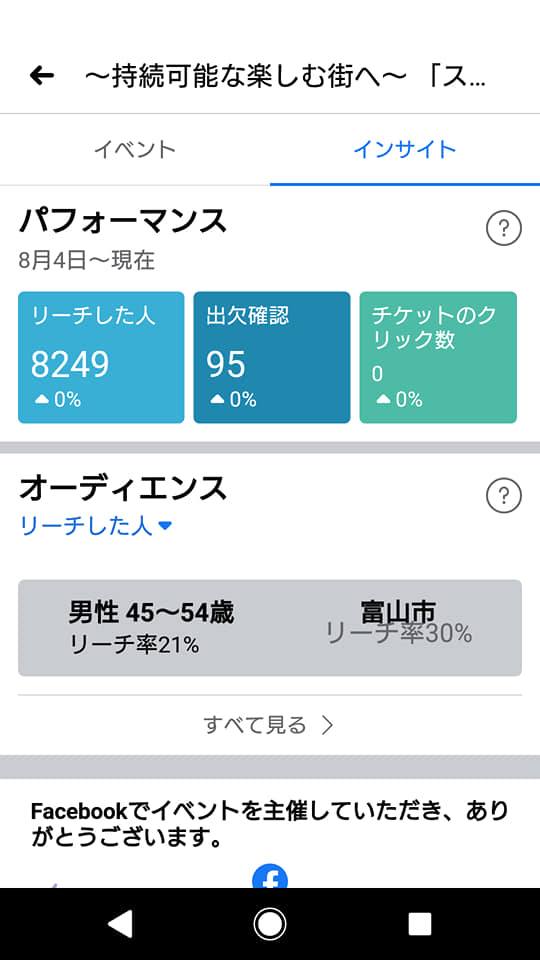Tap the event title in the header
The height and width of the screenshot is (960, 540).
click(285, 77)
